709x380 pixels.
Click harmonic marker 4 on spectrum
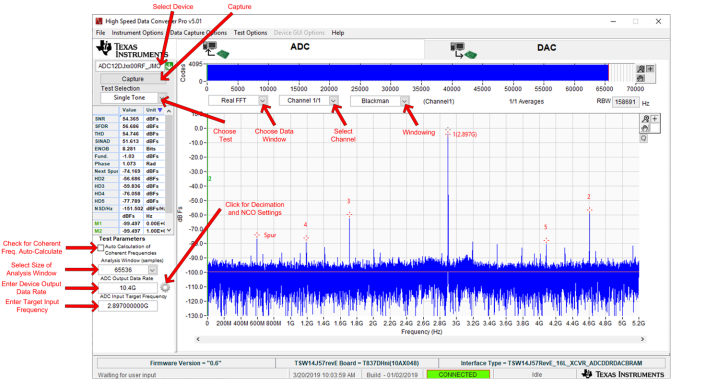[x=306, y=238]
